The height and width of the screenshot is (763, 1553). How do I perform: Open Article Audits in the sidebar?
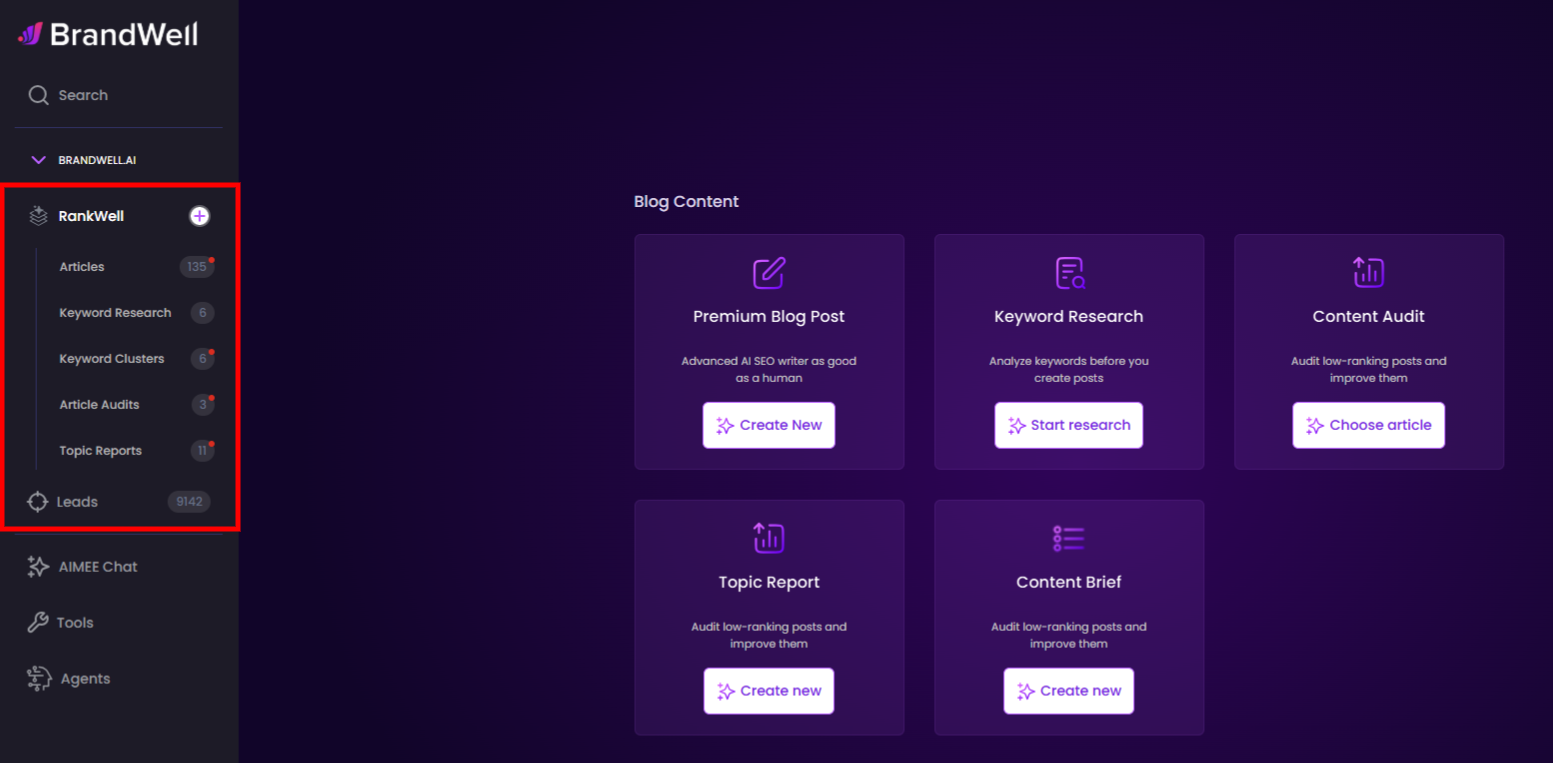coord(99,405)
